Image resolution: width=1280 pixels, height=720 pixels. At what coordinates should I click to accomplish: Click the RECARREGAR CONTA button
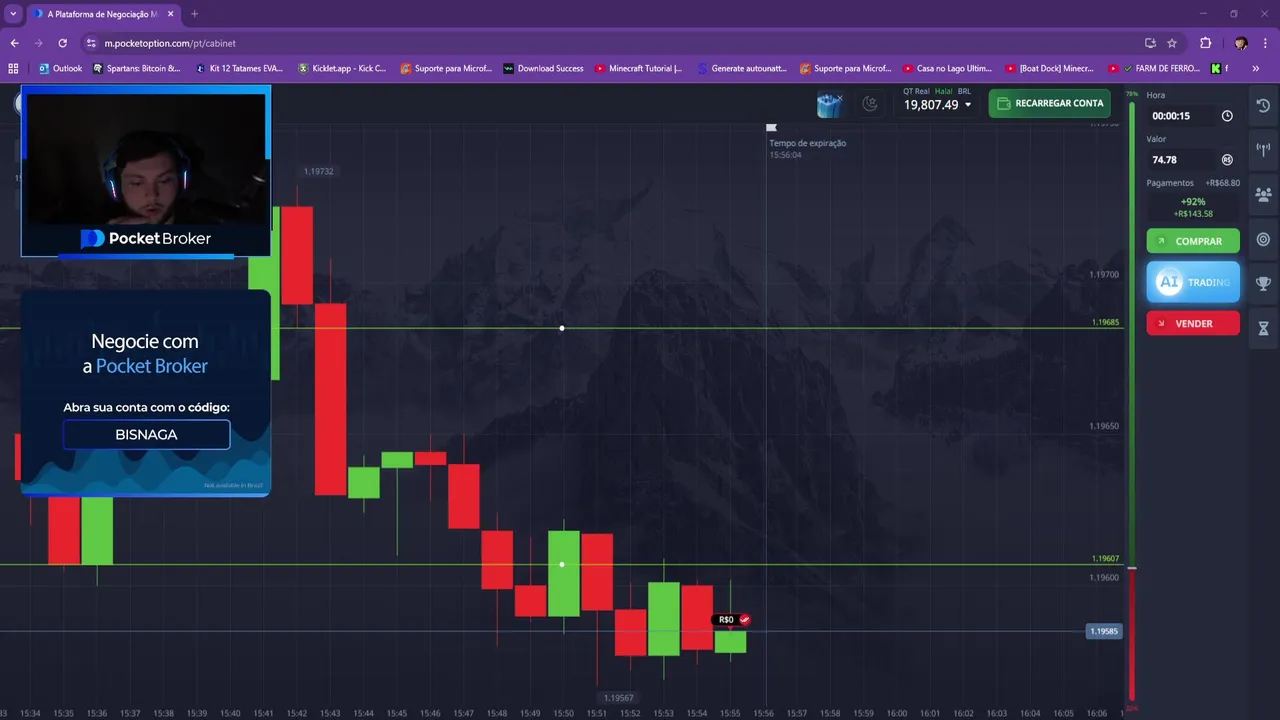(1049, 103)
